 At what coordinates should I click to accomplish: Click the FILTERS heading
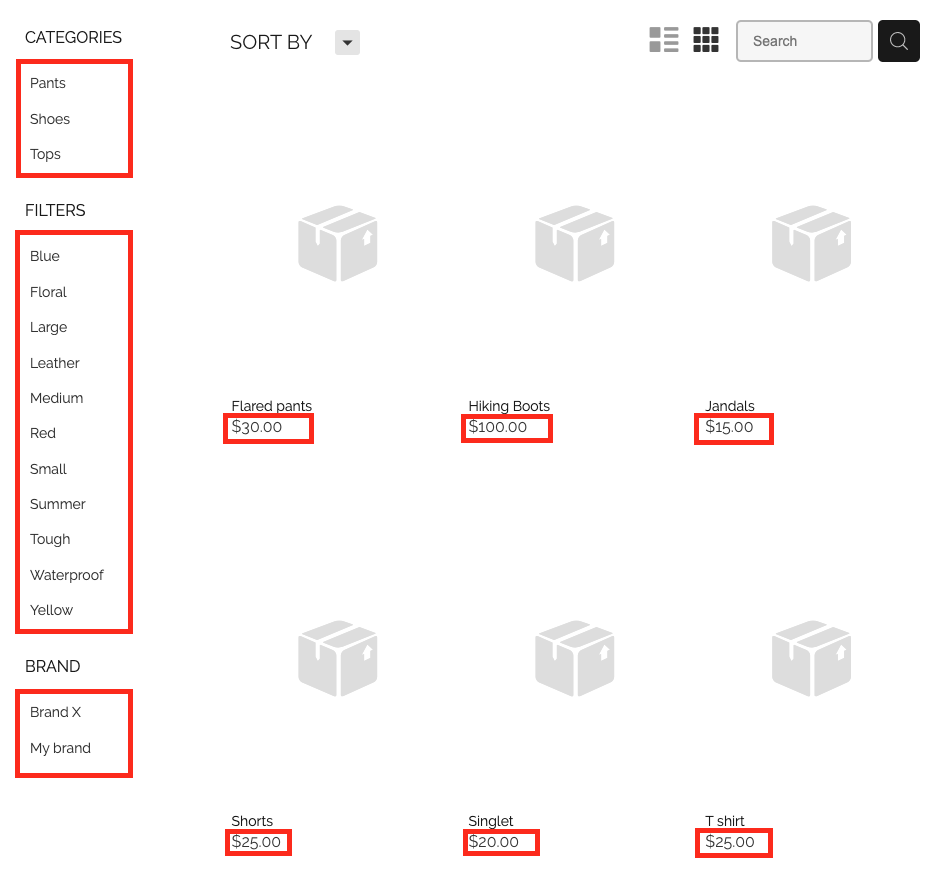[x=55, y=210]
